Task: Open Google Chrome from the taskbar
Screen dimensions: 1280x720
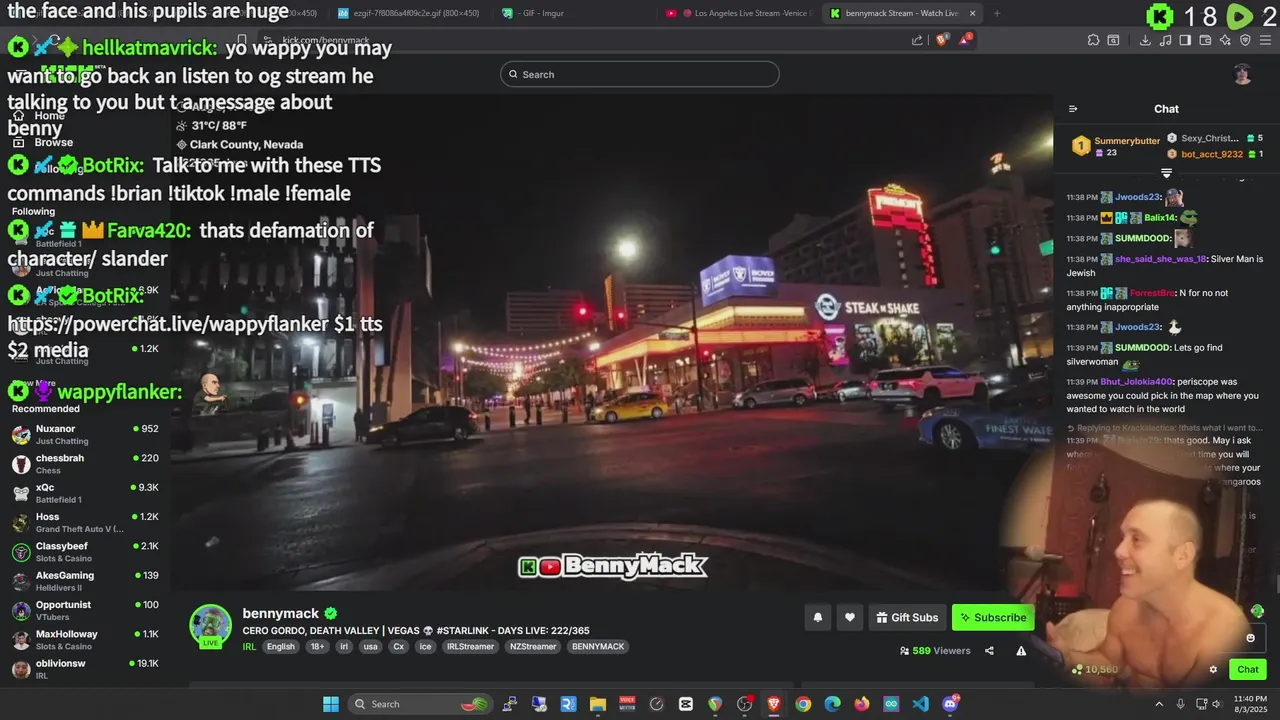Action: point(803,704)
